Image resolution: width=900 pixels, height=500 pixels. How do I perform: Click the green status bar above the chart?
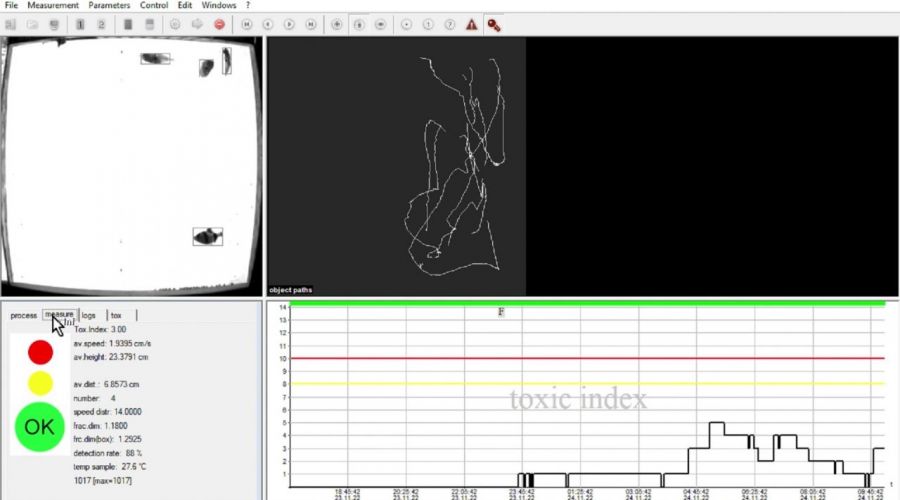click(x=587, y=303)
